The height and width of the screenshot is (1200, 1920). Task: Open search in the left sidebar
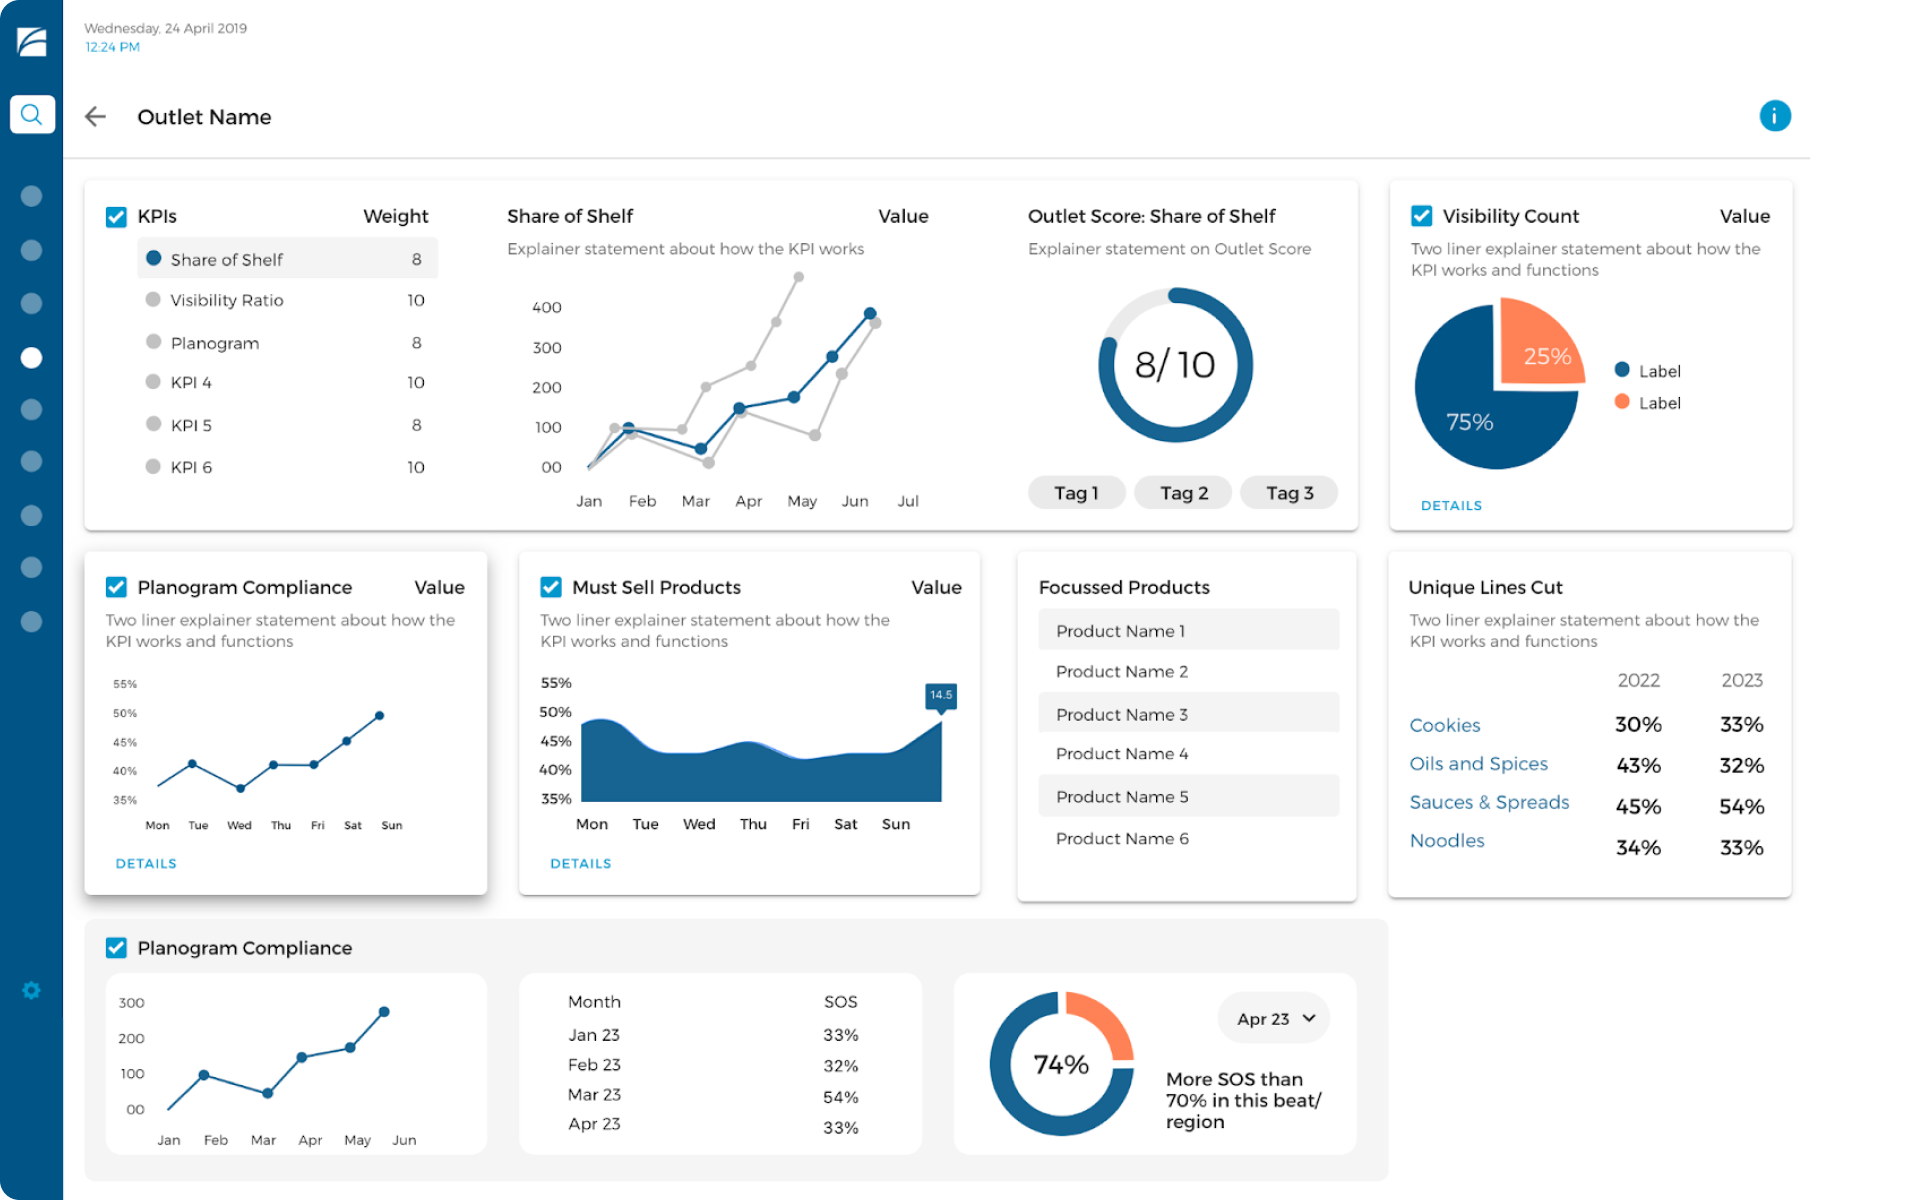pyautogui.click(x=31, y=114)
